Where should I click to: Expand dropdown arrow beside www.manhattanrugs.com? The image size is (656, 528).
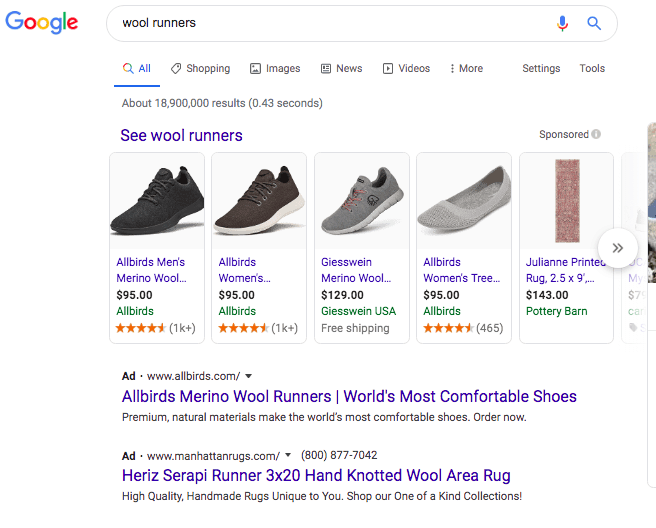pyautogui.click(x=288, y=455)
